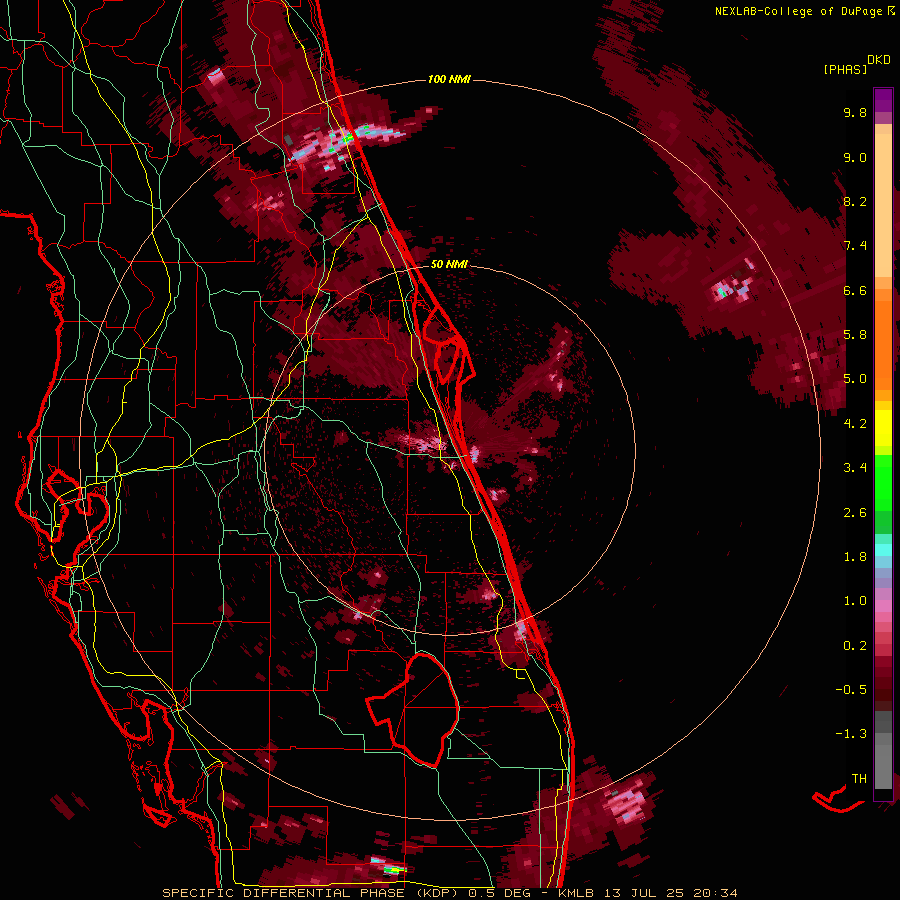Image resolution: width=900 pixels, height=900 pixels.
Task: Click the 100 NMI range ring label
Action: [449, 79]
